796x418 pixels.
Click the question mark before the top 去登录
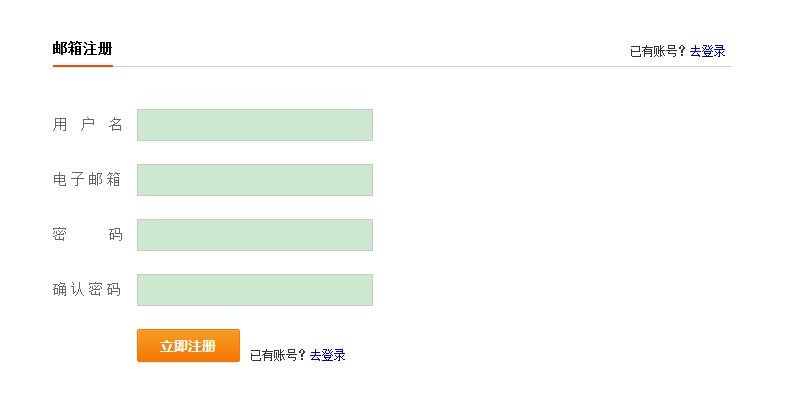pyautogui.click(x=683, y=51)
